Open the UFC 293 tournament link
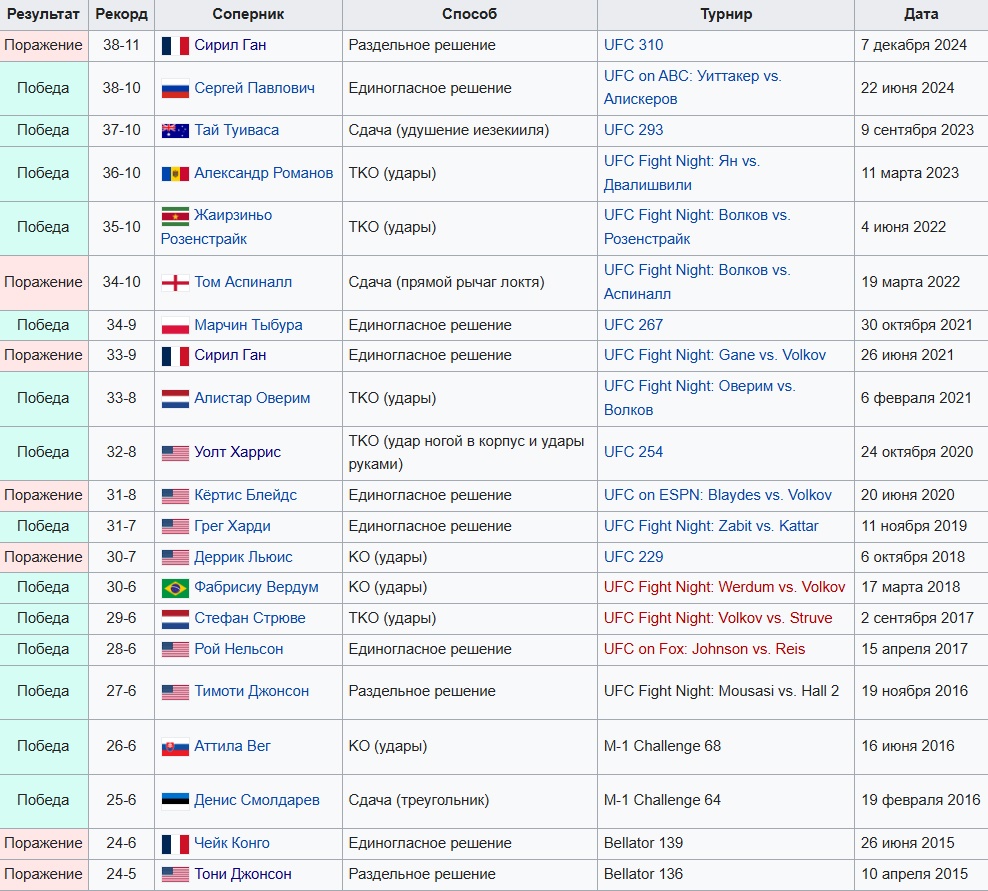The image size is (988, 891). click(633, 130)
